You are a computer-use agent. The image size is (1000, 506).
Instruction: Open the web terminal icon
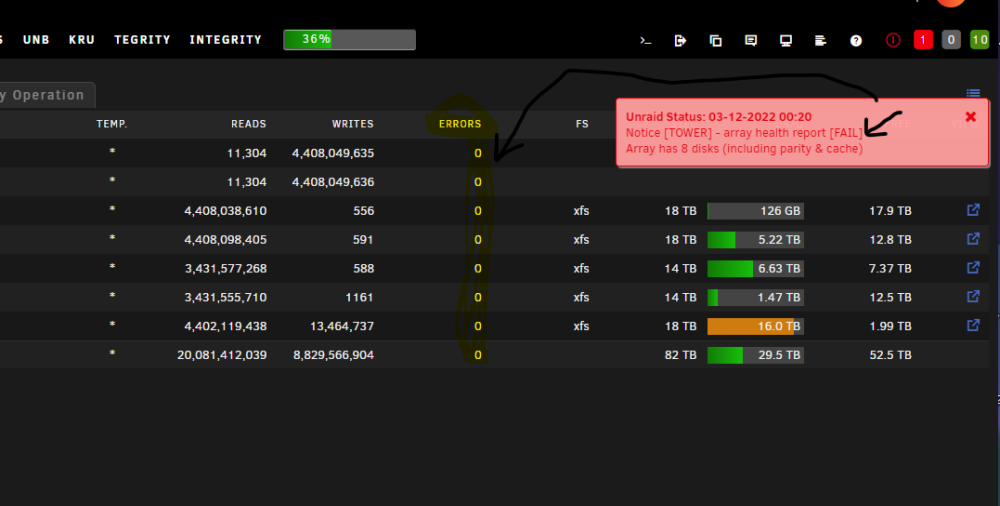[645, 40]
